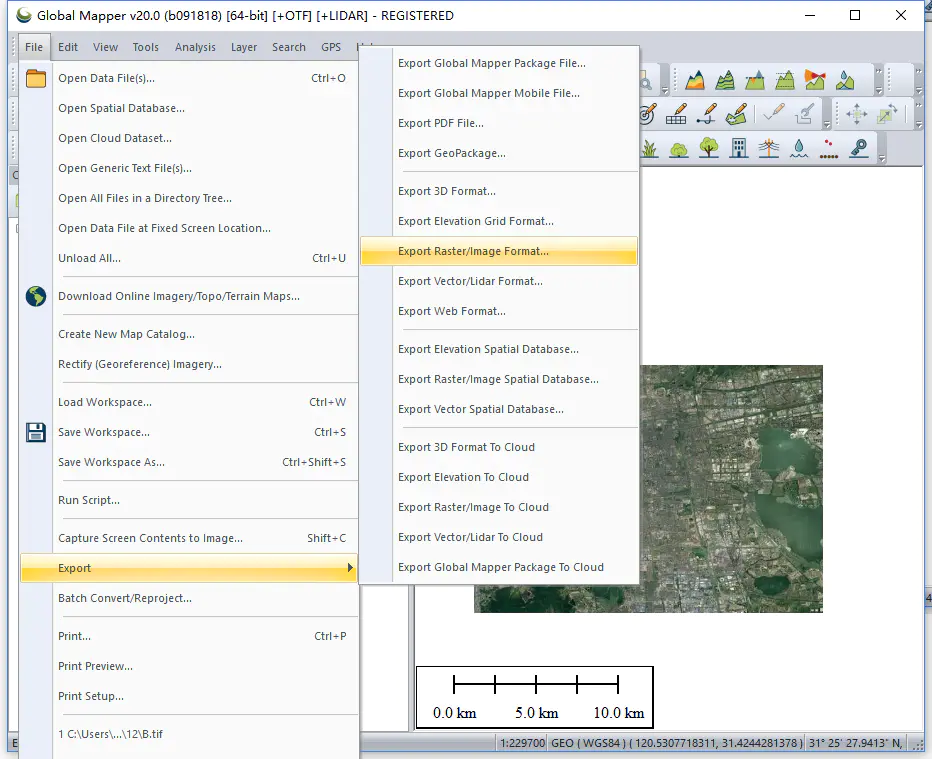
Task: Classify Lidar points as building icon
Action: click(x=739, y=147)
